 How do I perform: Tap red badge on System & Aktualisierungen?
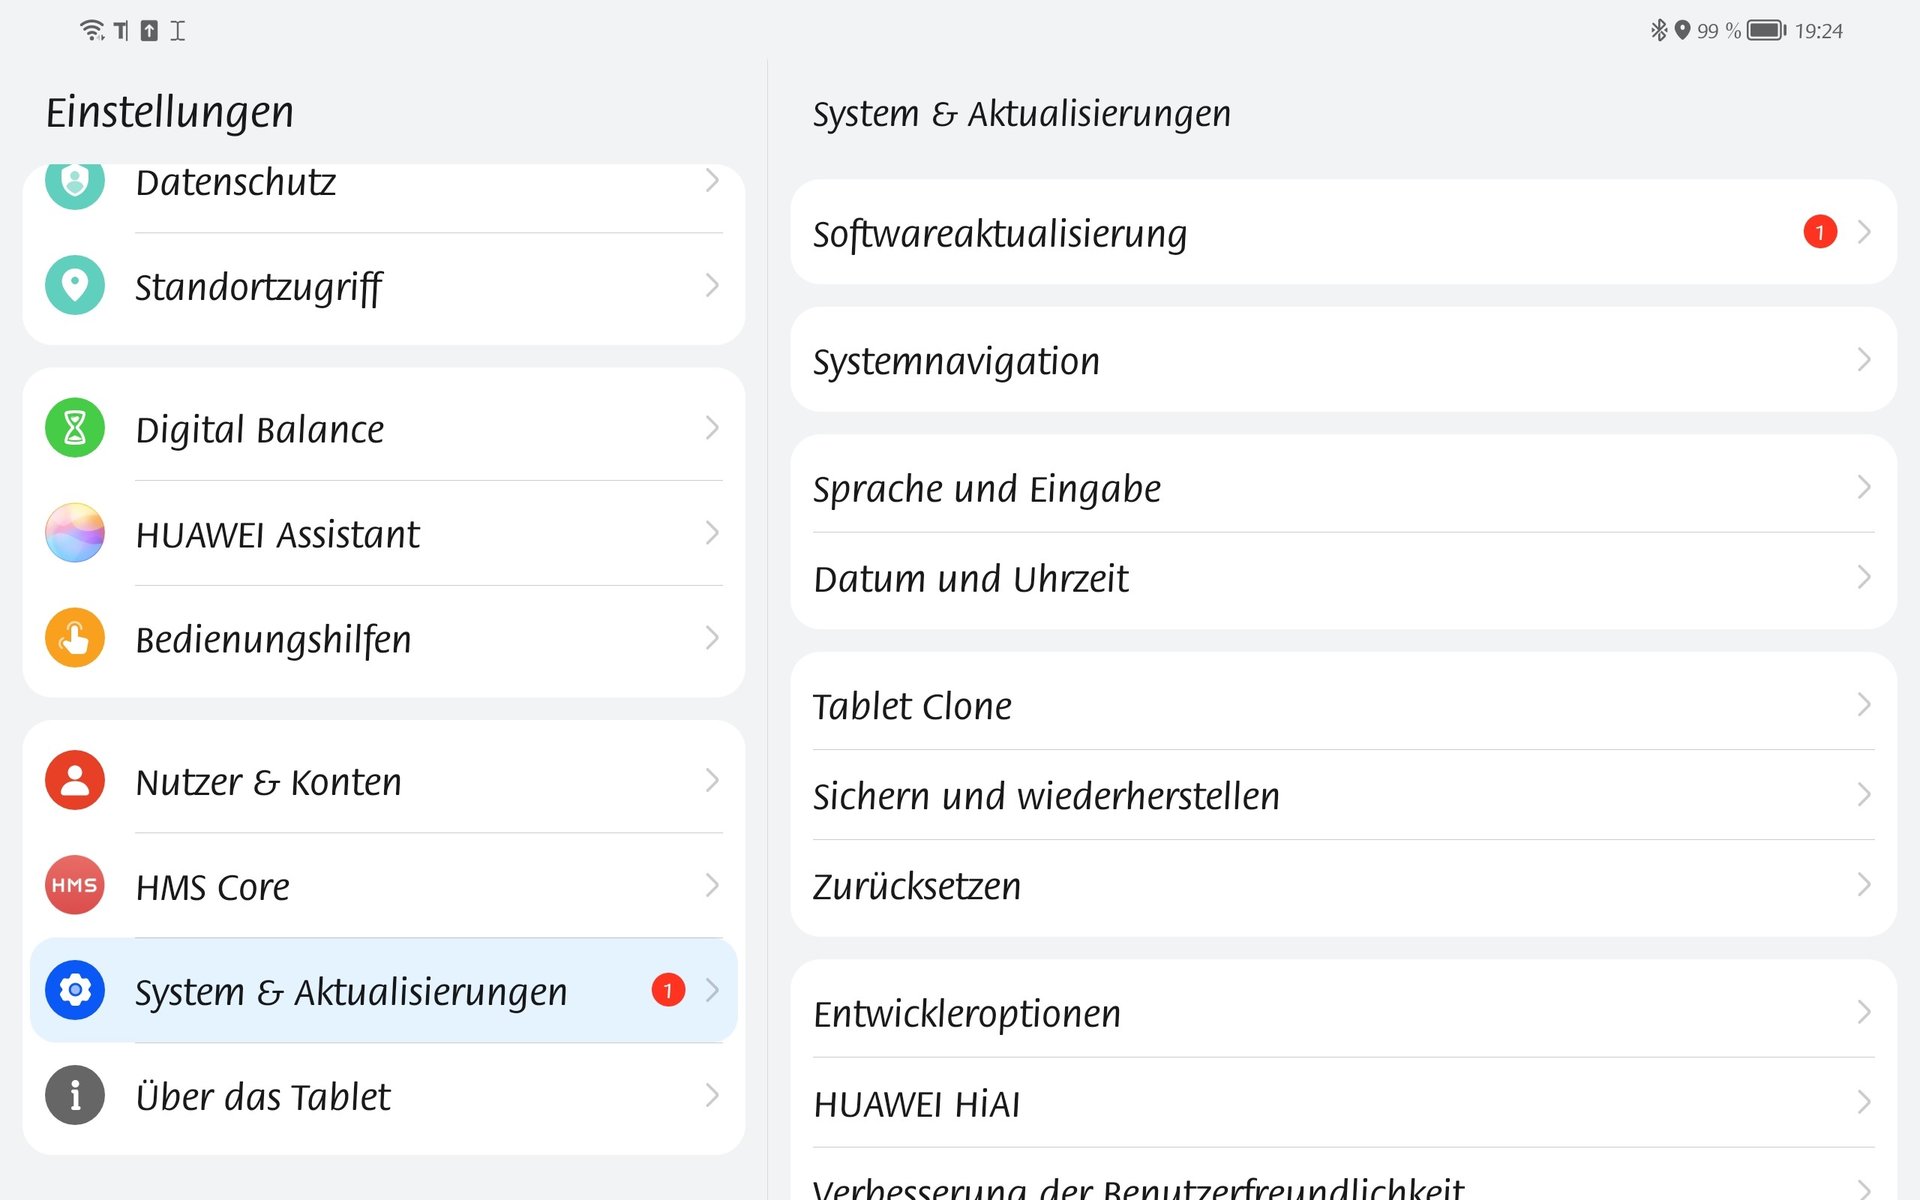click(x=668, y=990)
